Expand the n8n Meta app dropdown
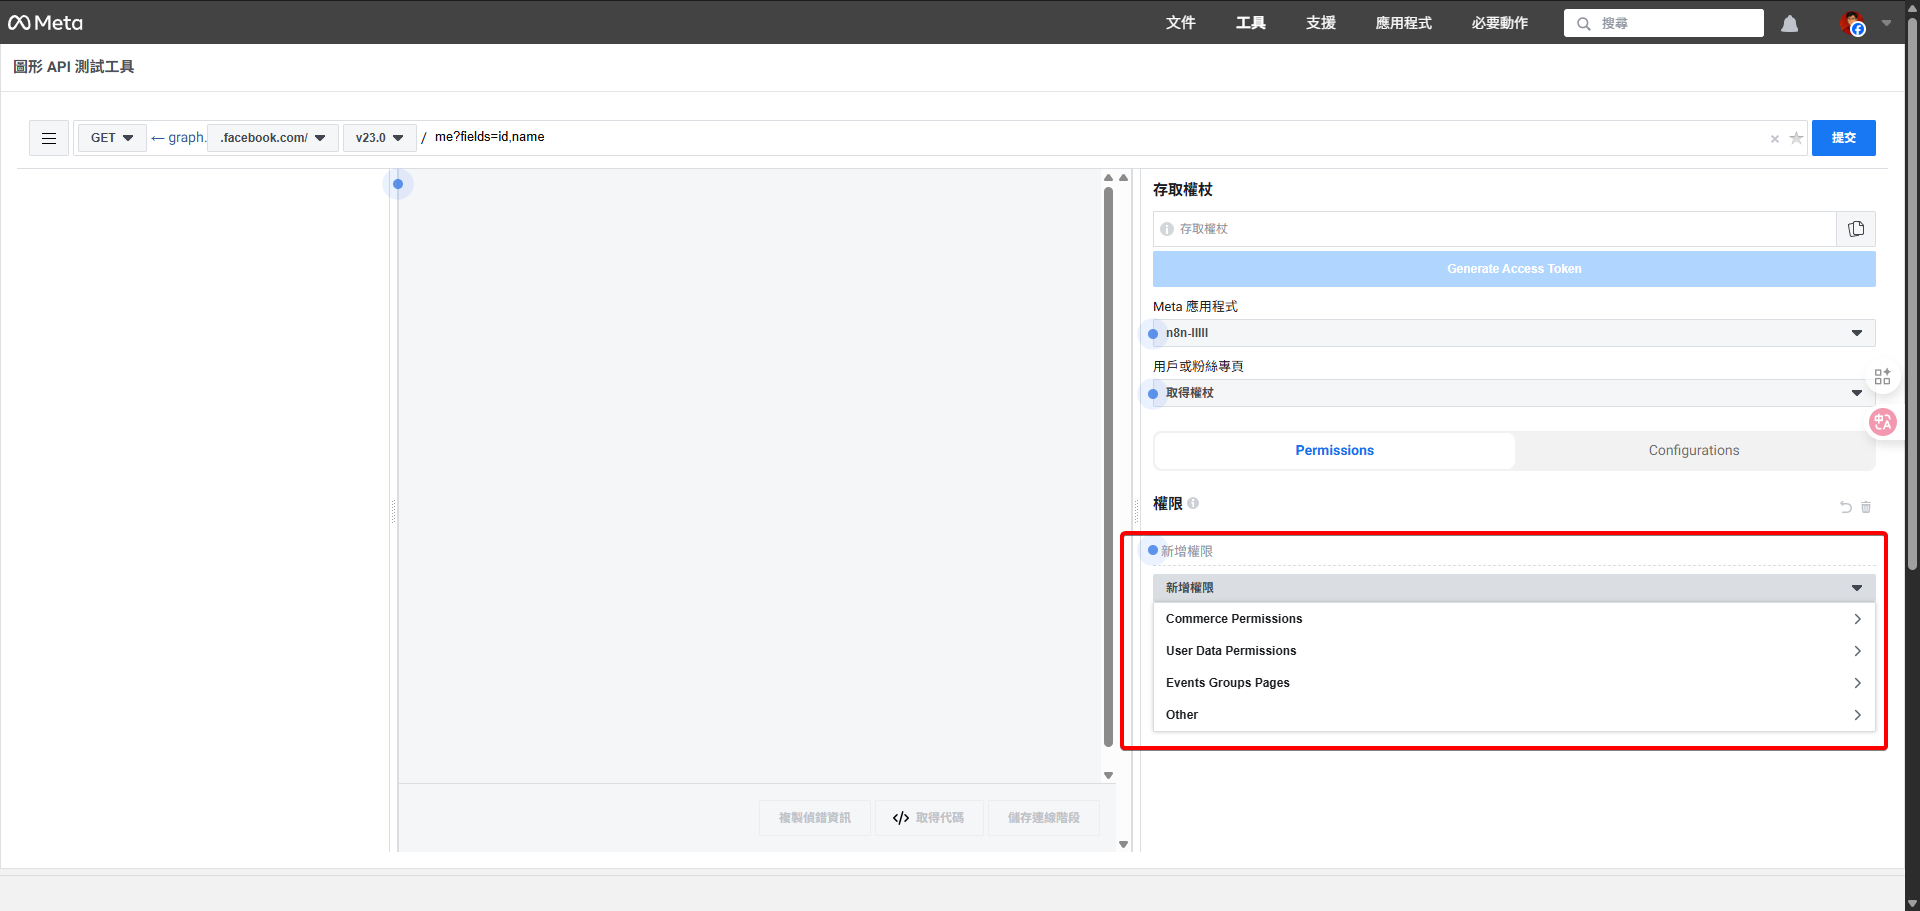Image resolution: width=1920 pixels, height=911 pixels. point(1513,333)
